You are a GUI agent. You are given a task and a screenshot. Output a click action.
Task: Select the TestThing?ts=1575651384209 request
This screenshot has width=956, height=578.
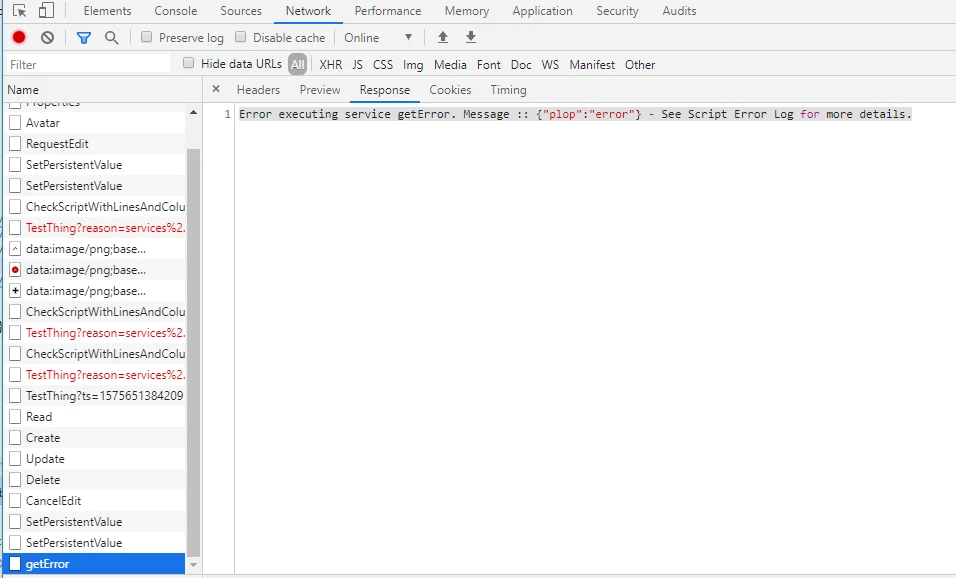(95, 396)
